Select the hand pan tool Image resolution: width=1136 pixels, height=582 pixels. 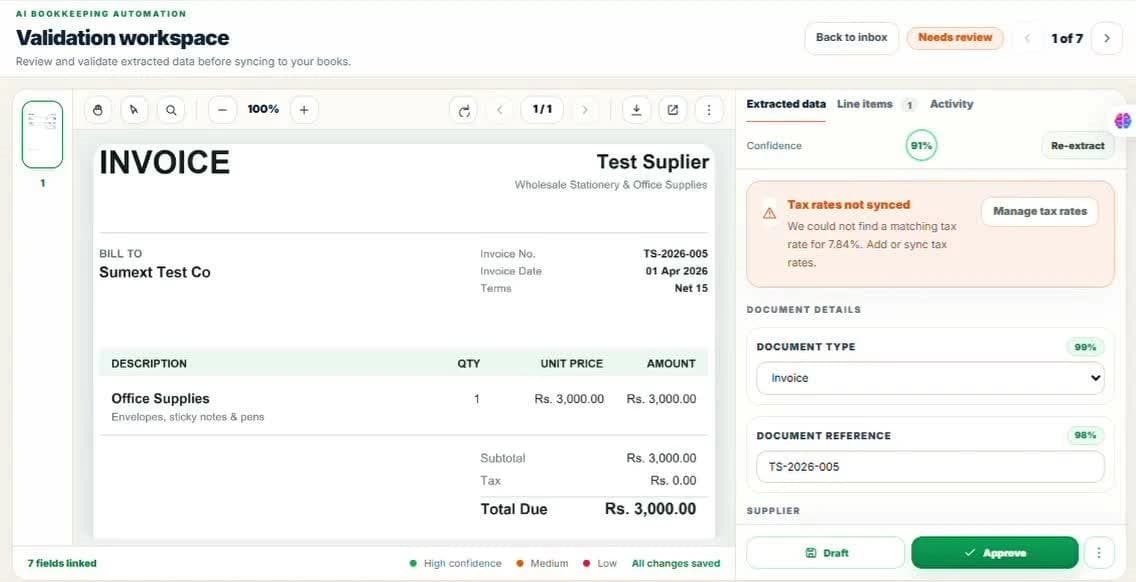(99, 110)
